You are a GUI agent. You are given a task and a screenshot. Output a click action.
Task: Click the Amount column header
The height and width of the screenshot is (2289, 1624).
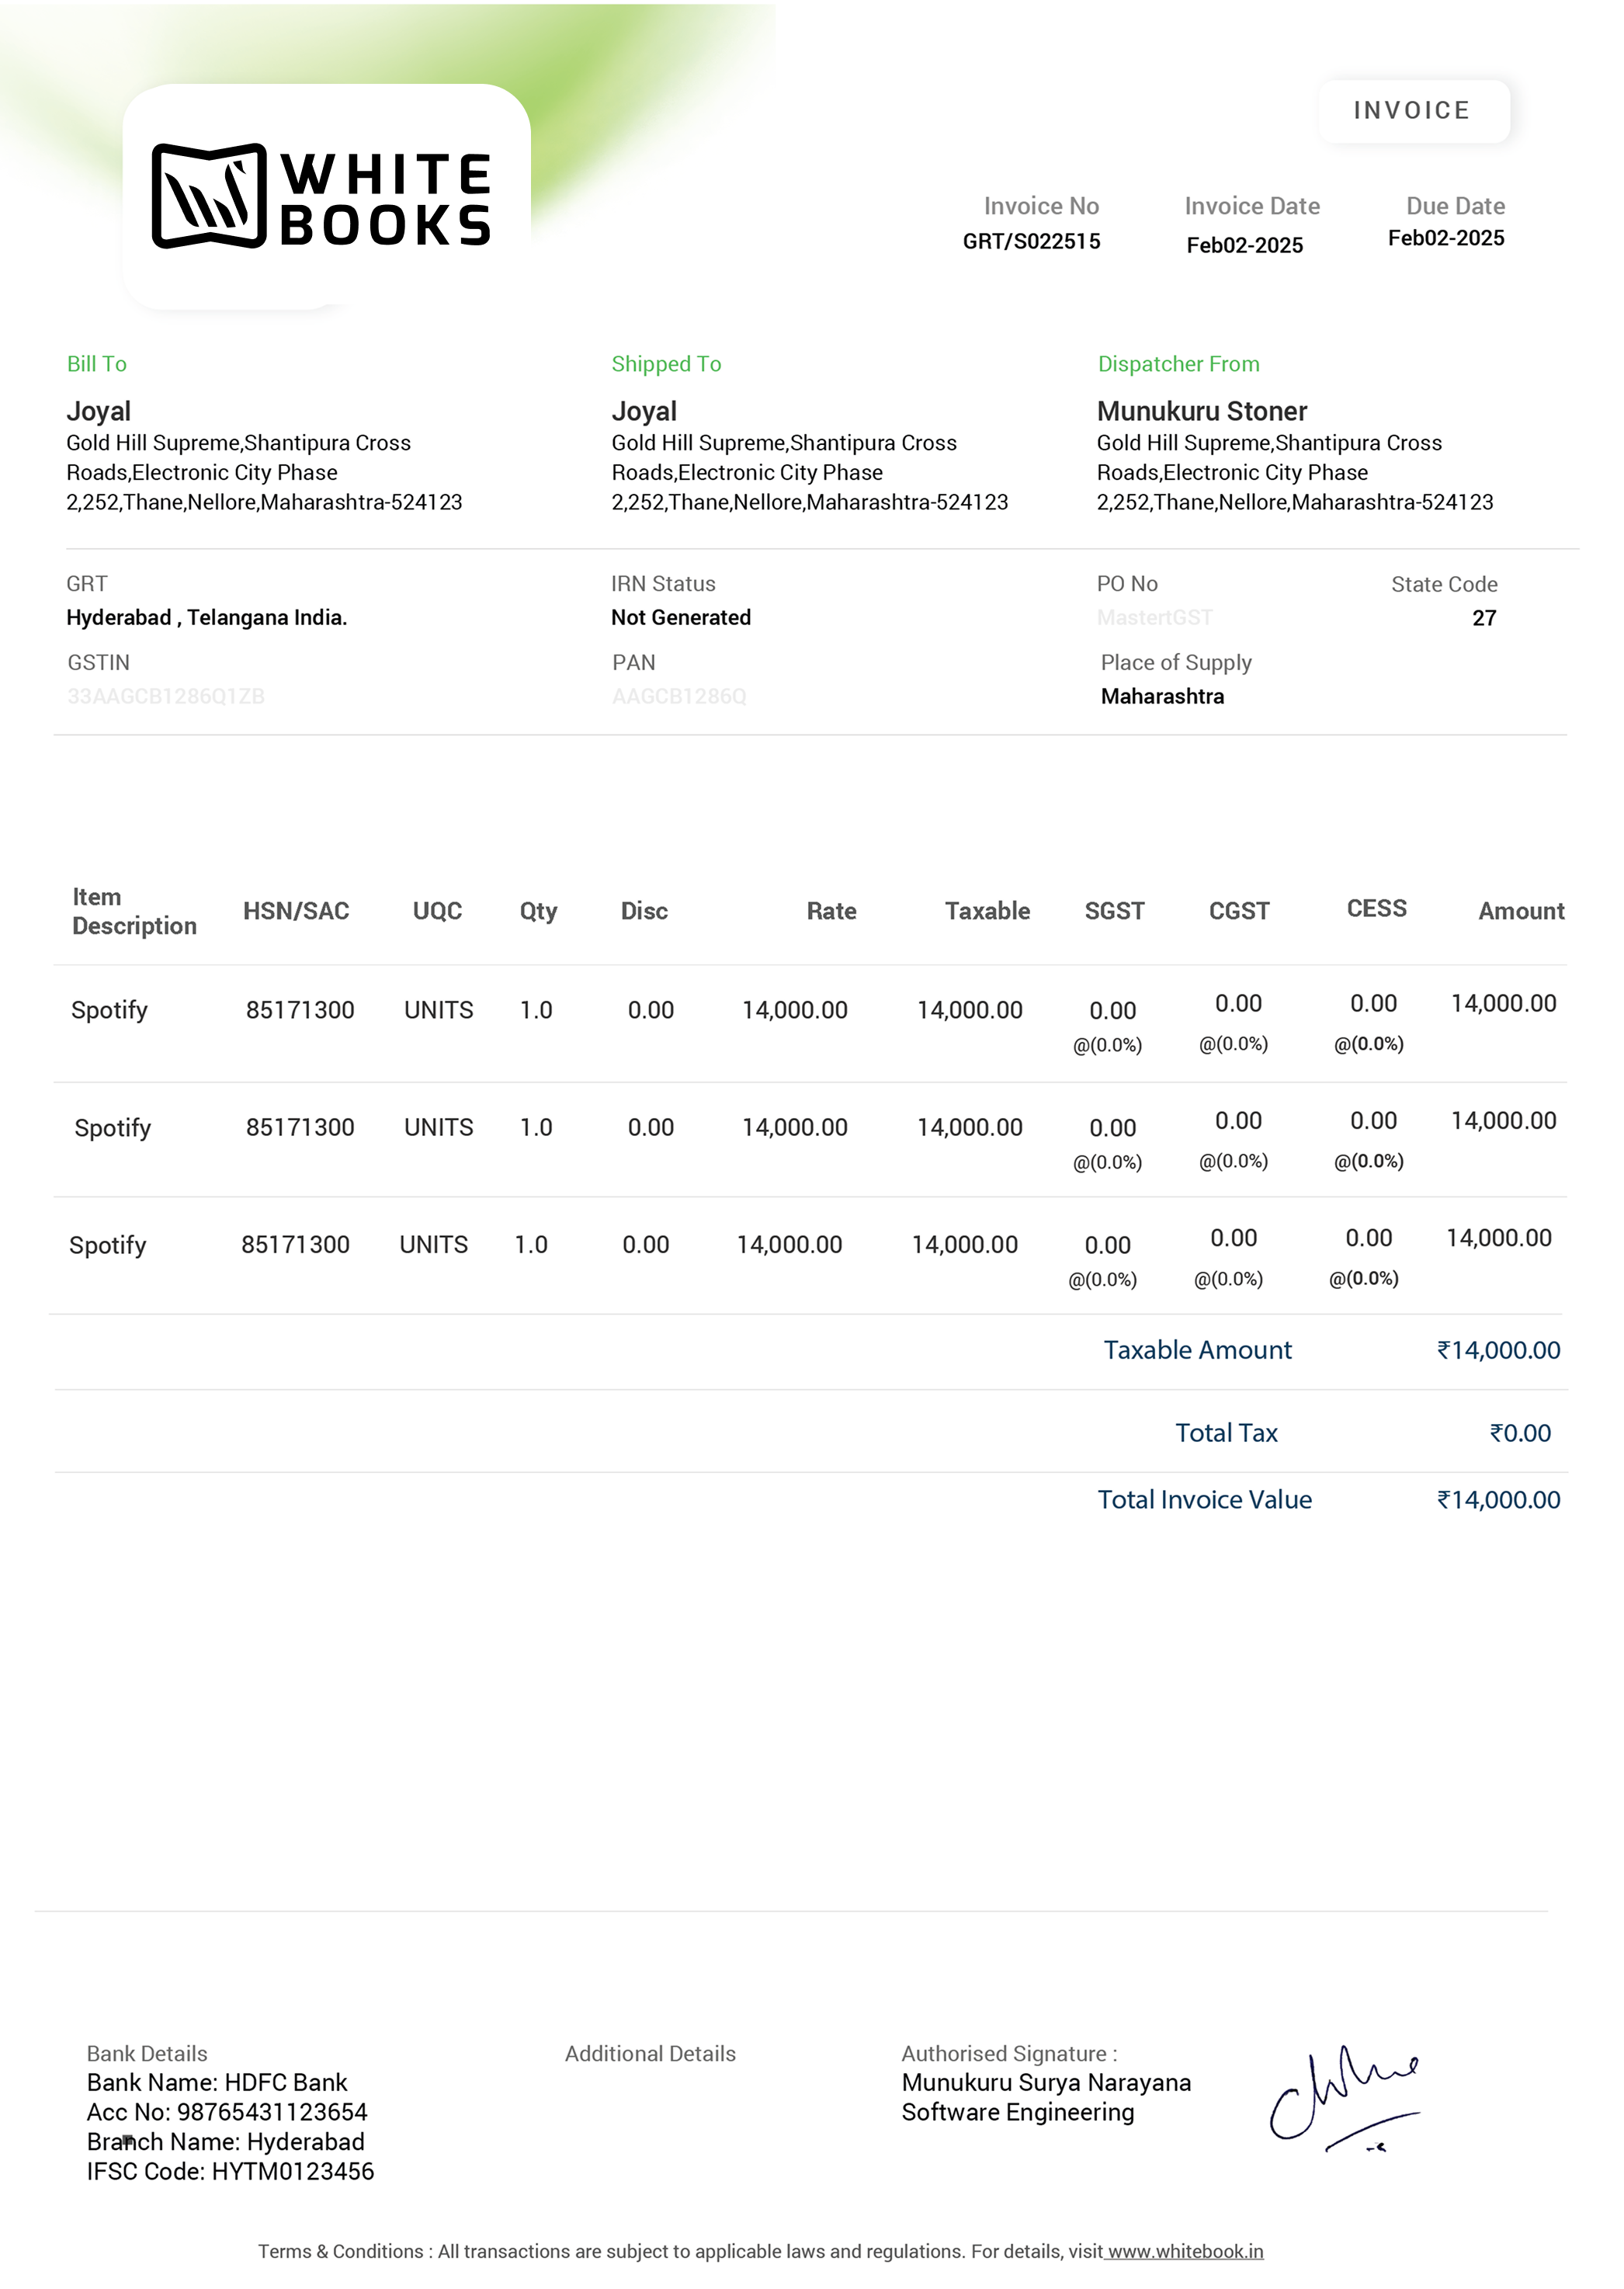1521,911
